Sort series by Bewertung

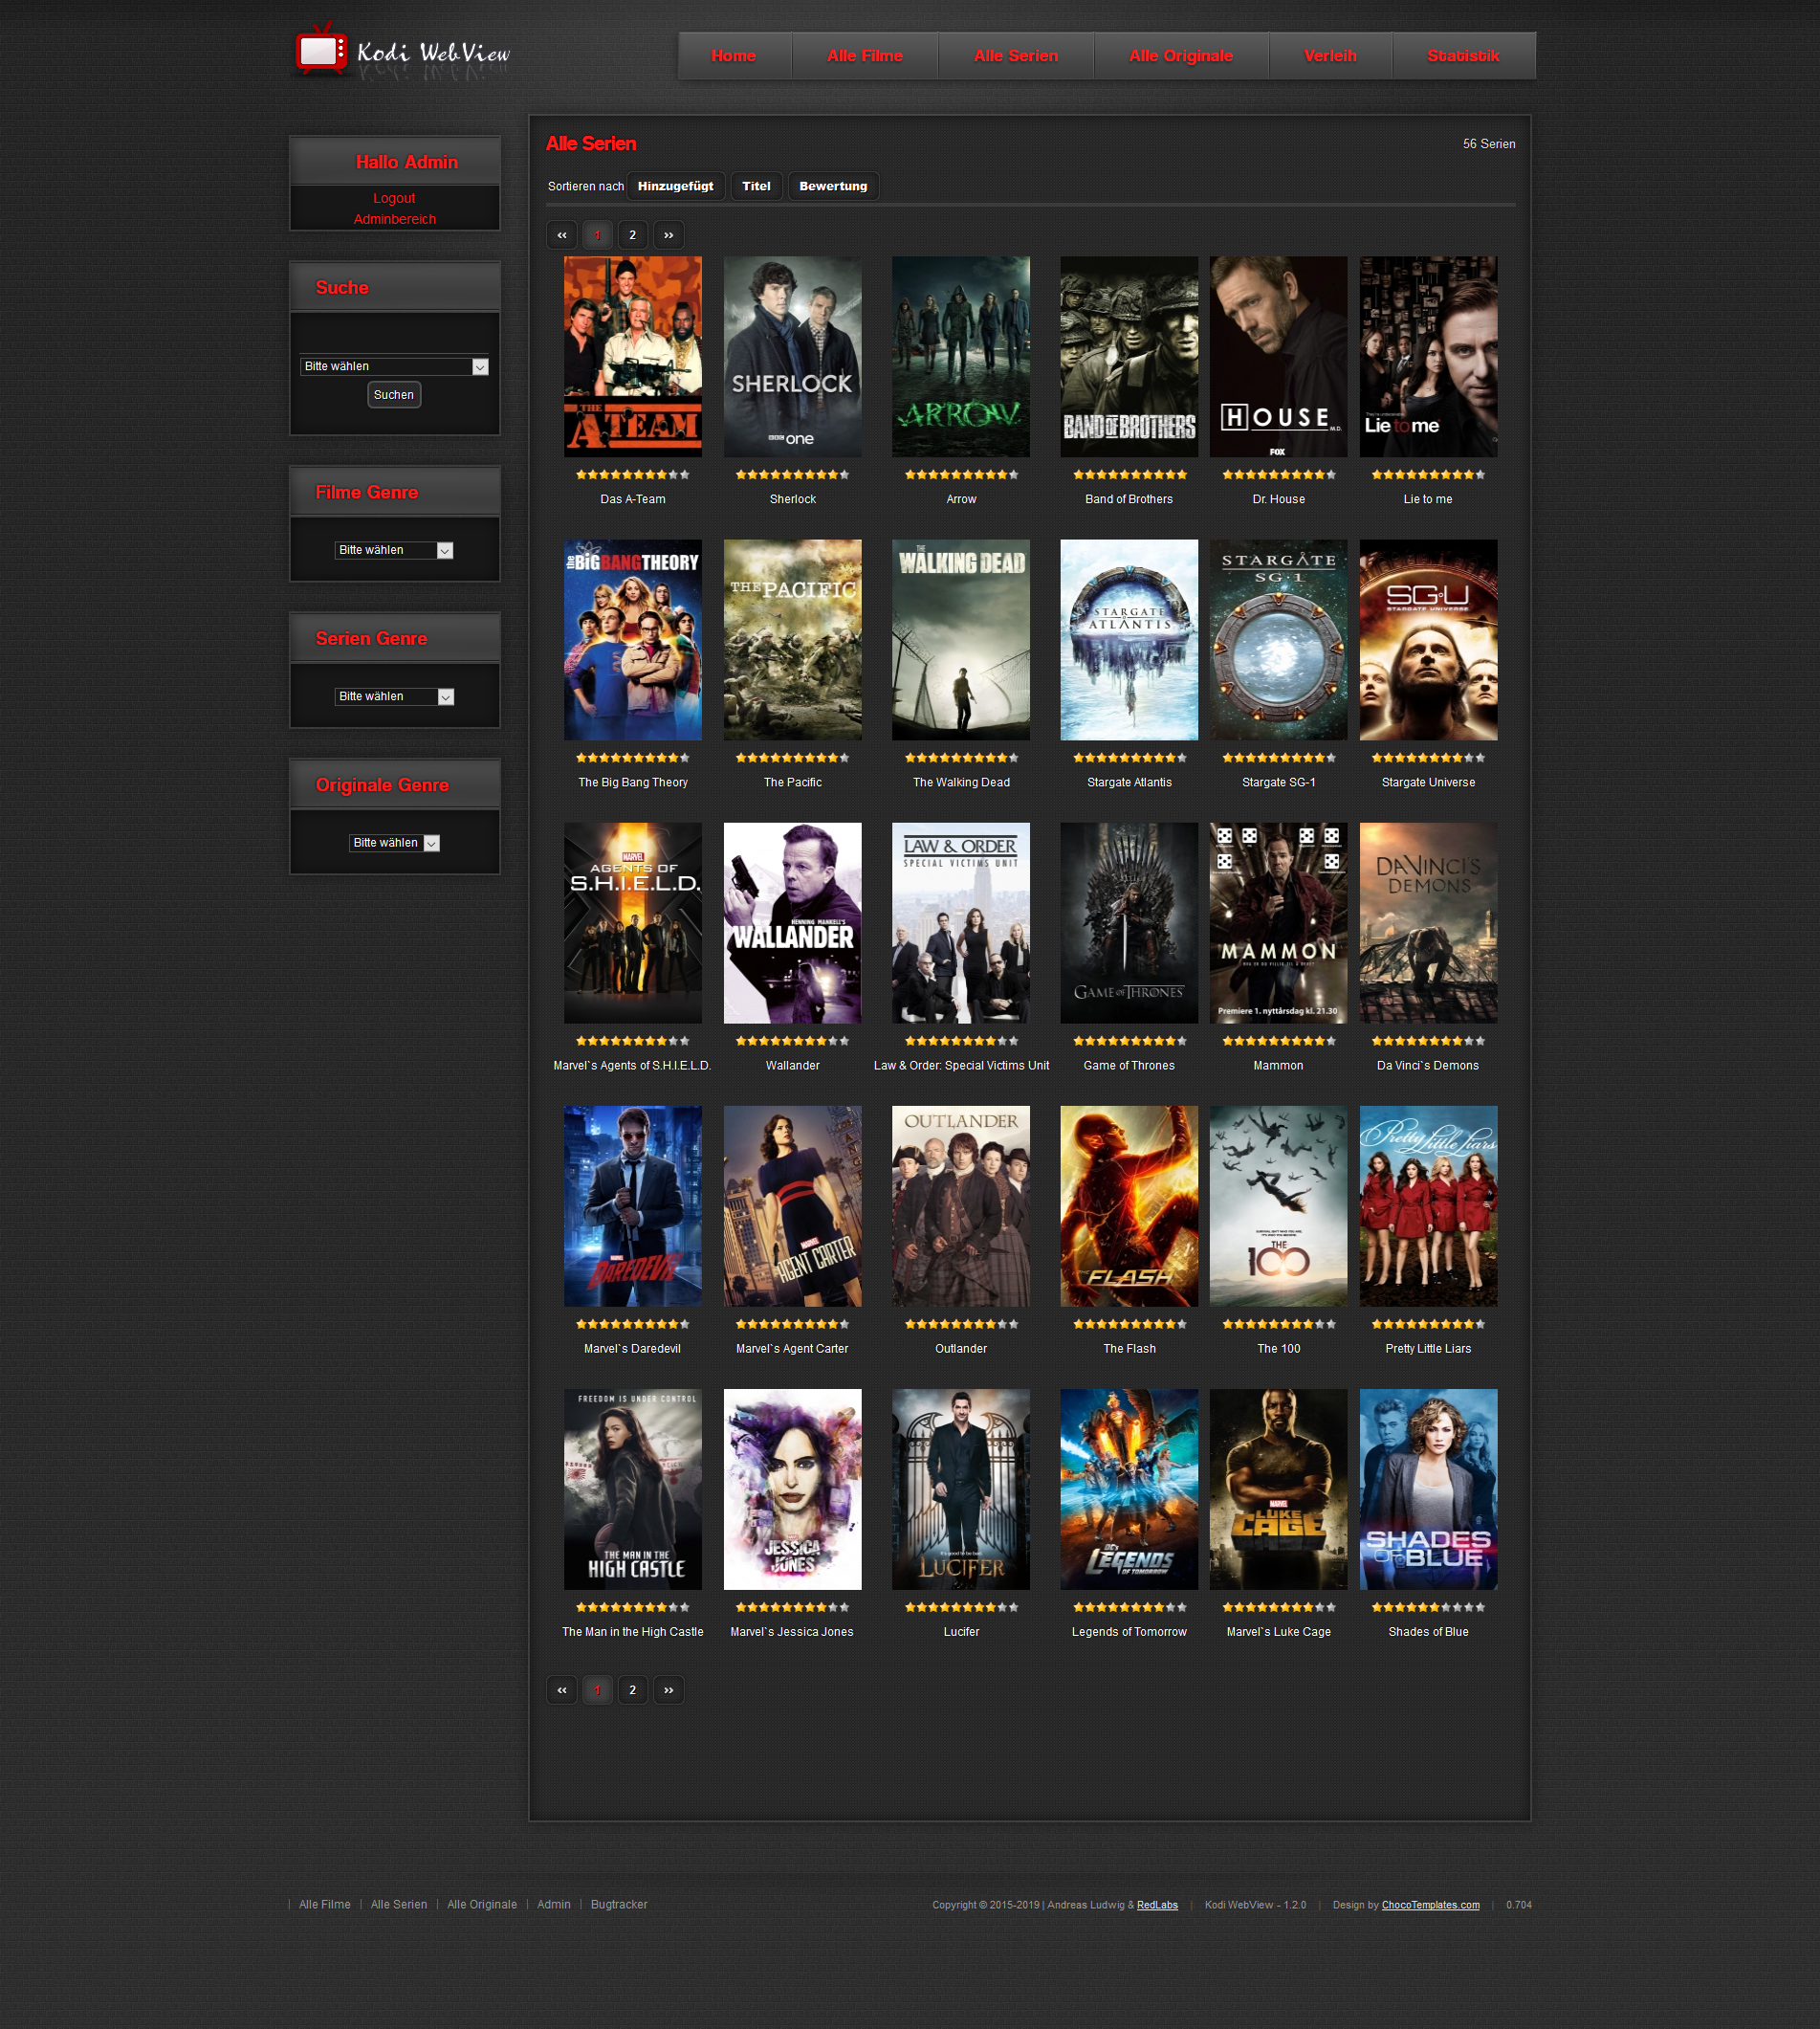coord(832,187)
